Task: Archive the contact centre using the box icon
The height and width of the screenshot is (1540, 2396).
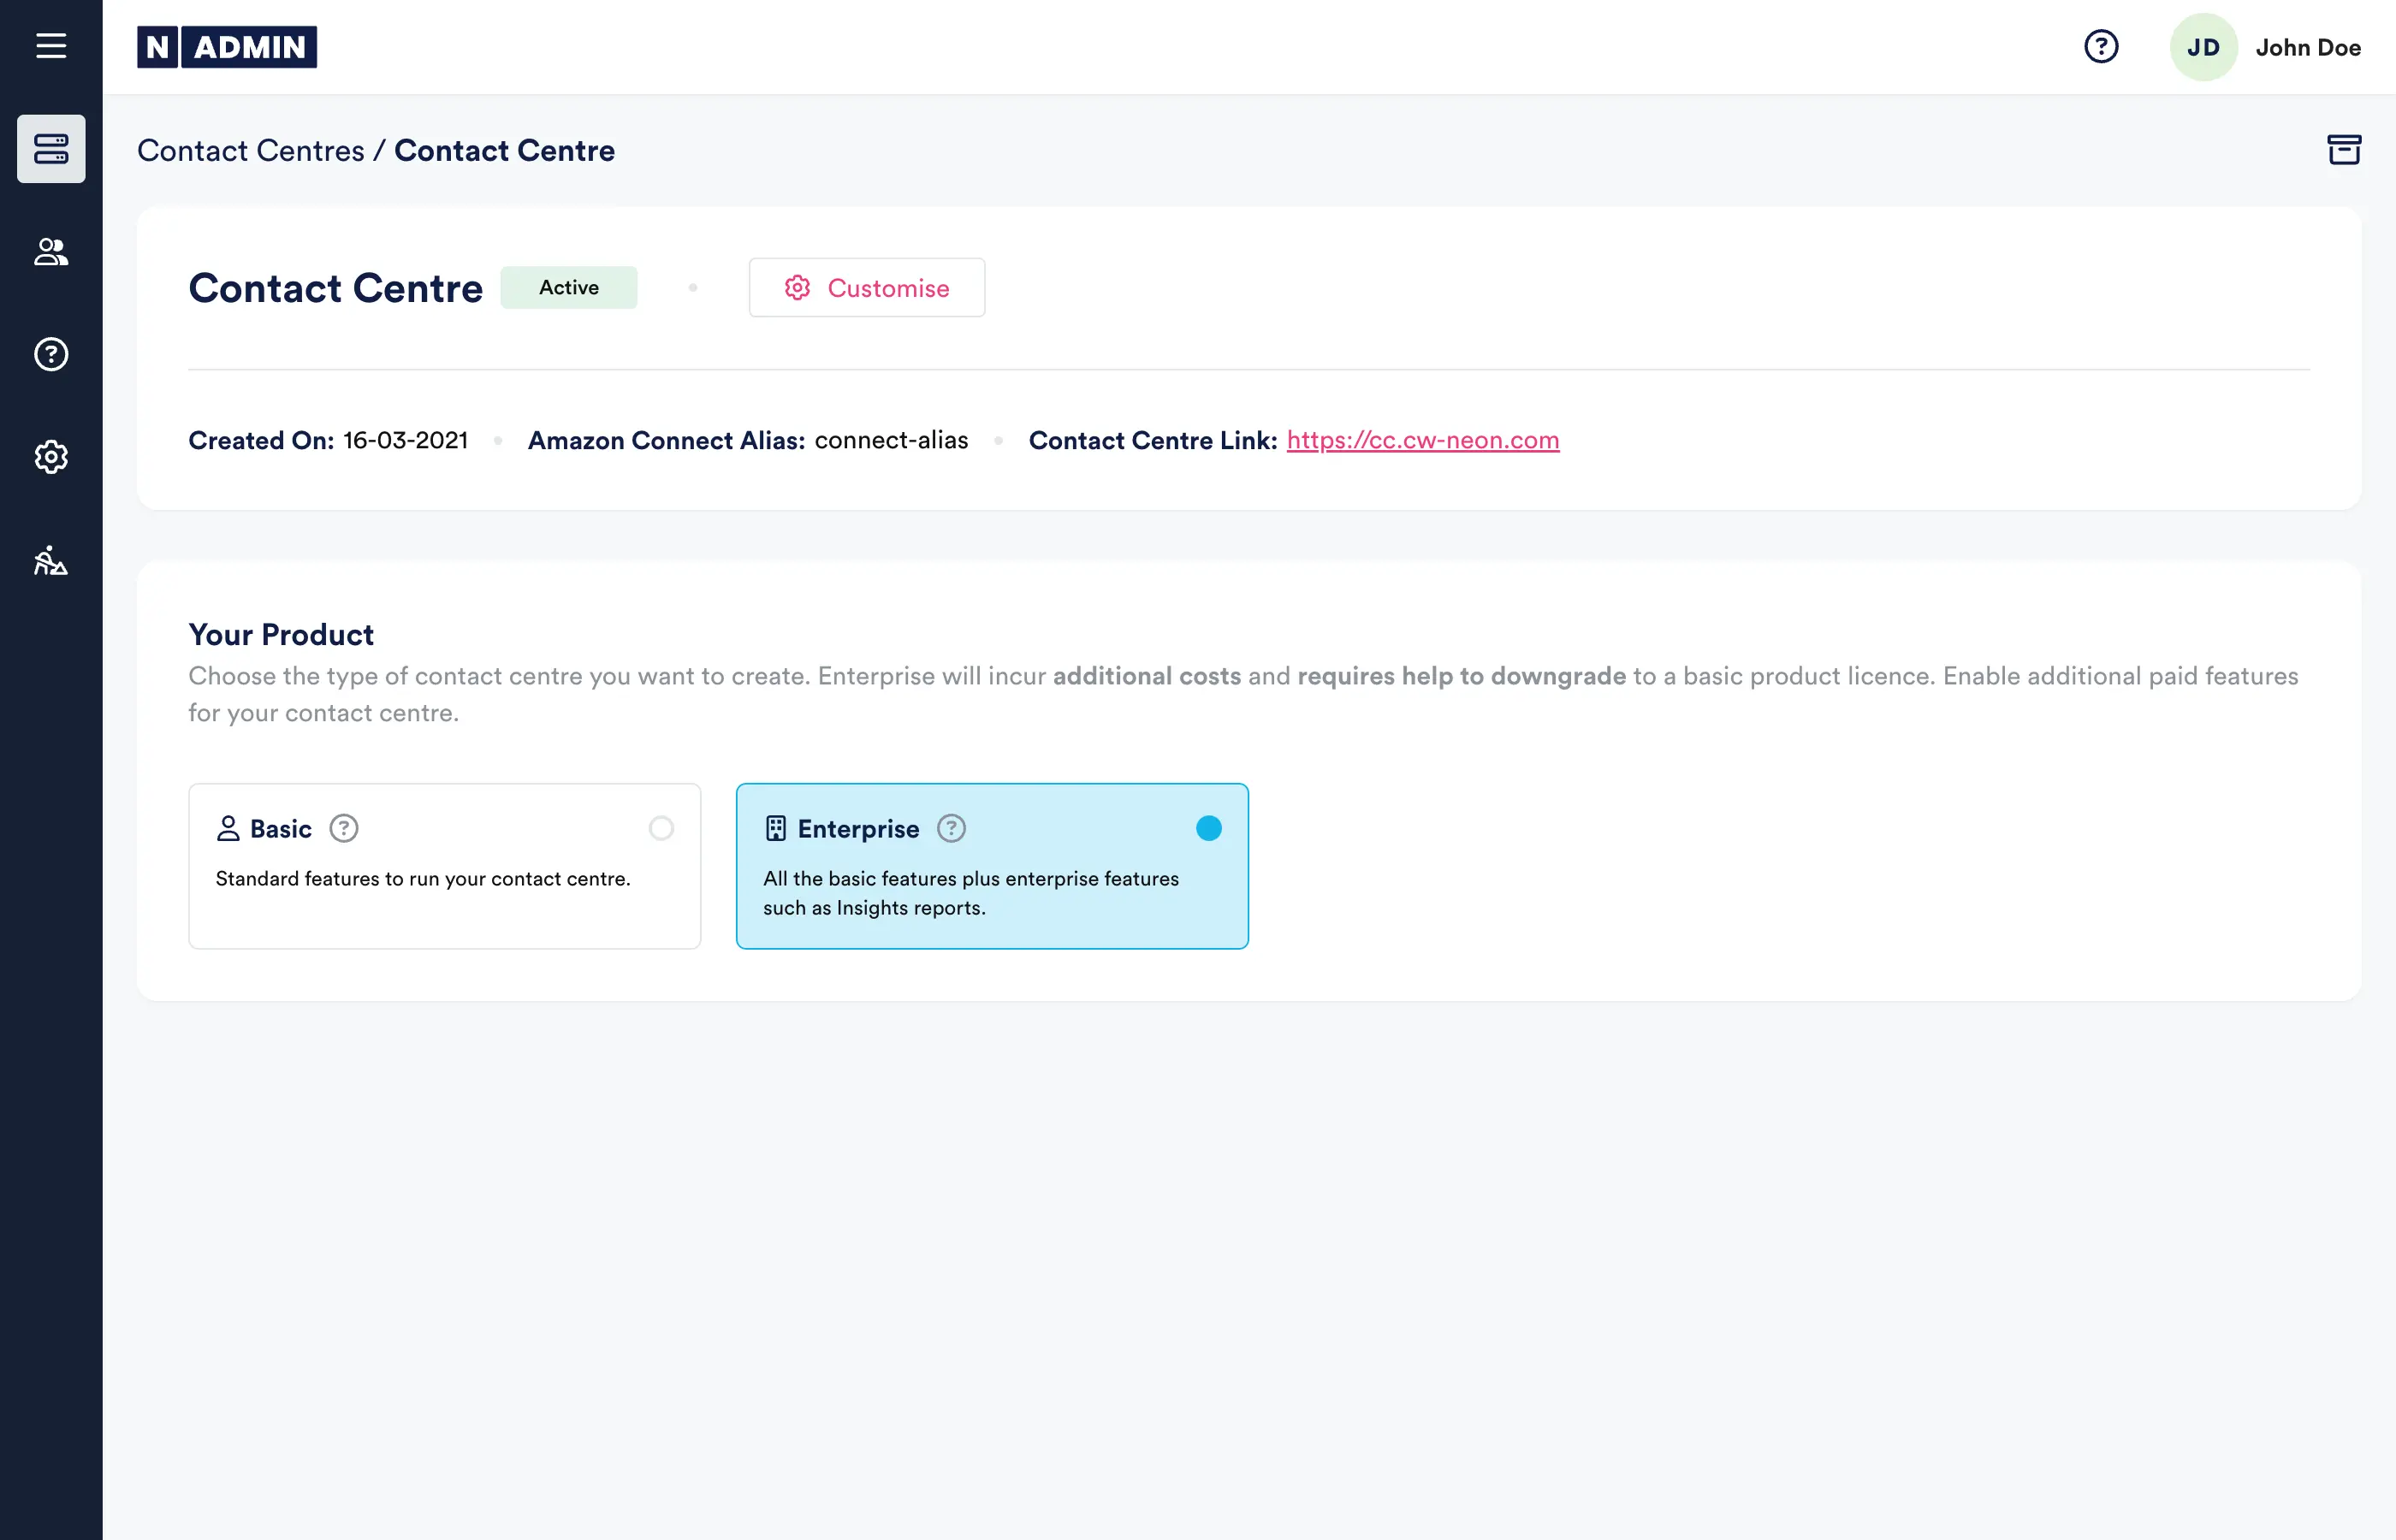Action: [2344, 149]
